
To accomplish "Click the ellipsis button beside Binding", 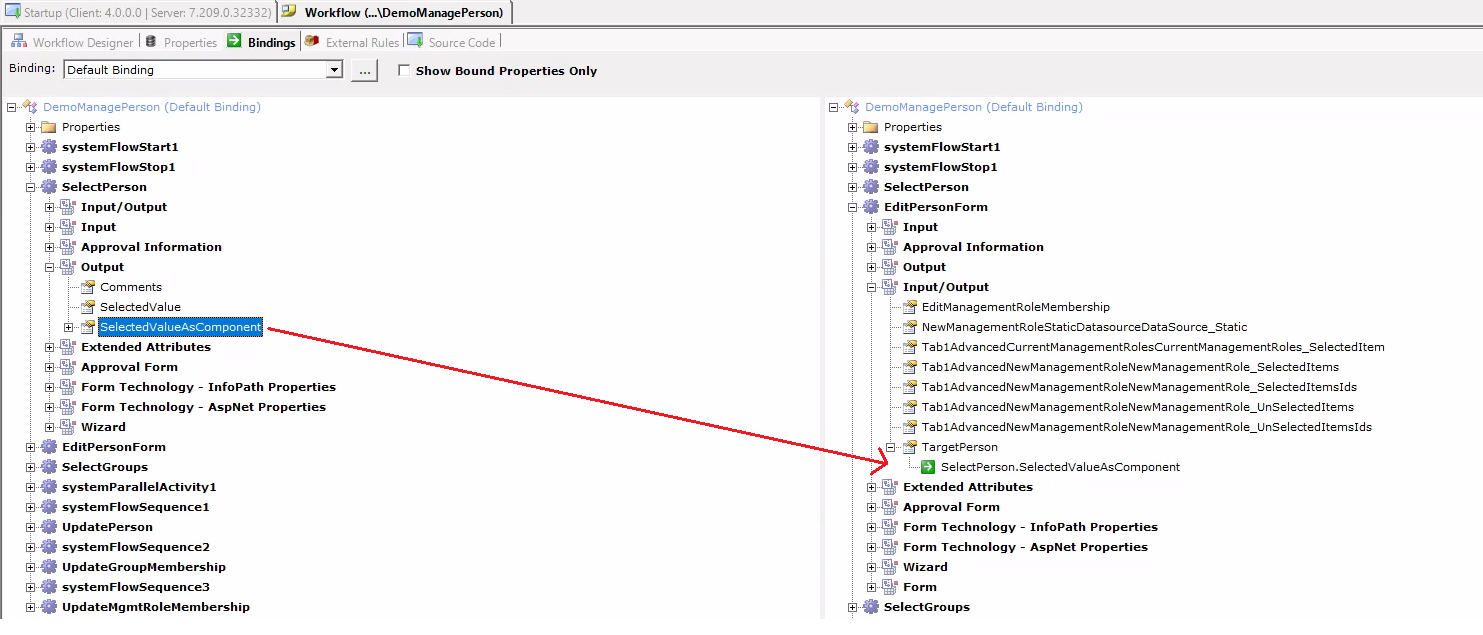I will [364, 70].
